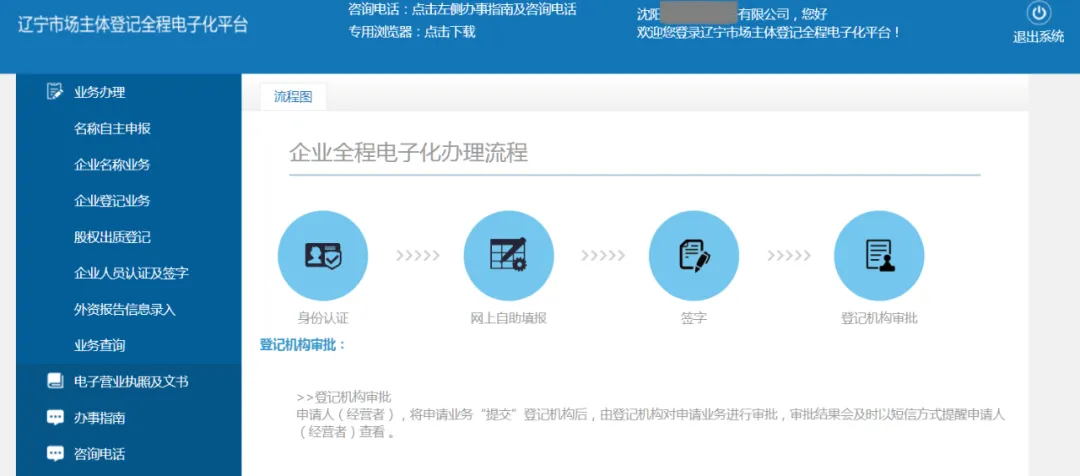
Task: Select the 网上自助填报 form circle icon
Action: click(x=508, y=256)
